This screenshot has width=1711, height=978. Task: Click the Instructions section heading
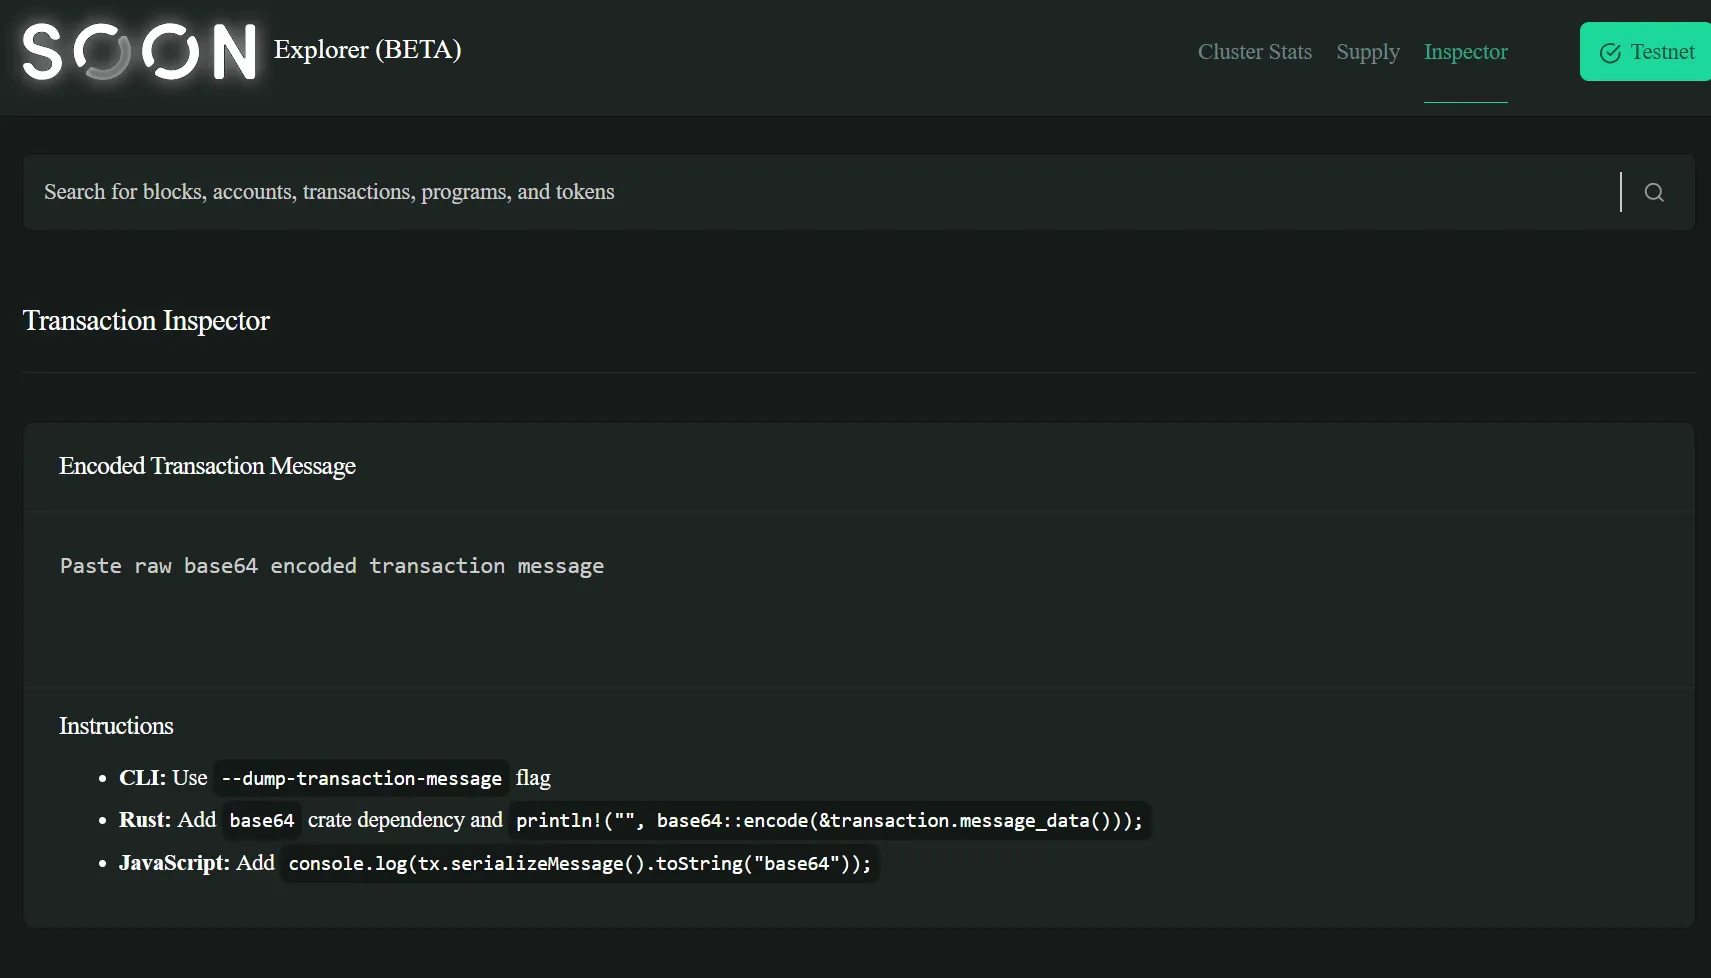(x=116, y=726)
